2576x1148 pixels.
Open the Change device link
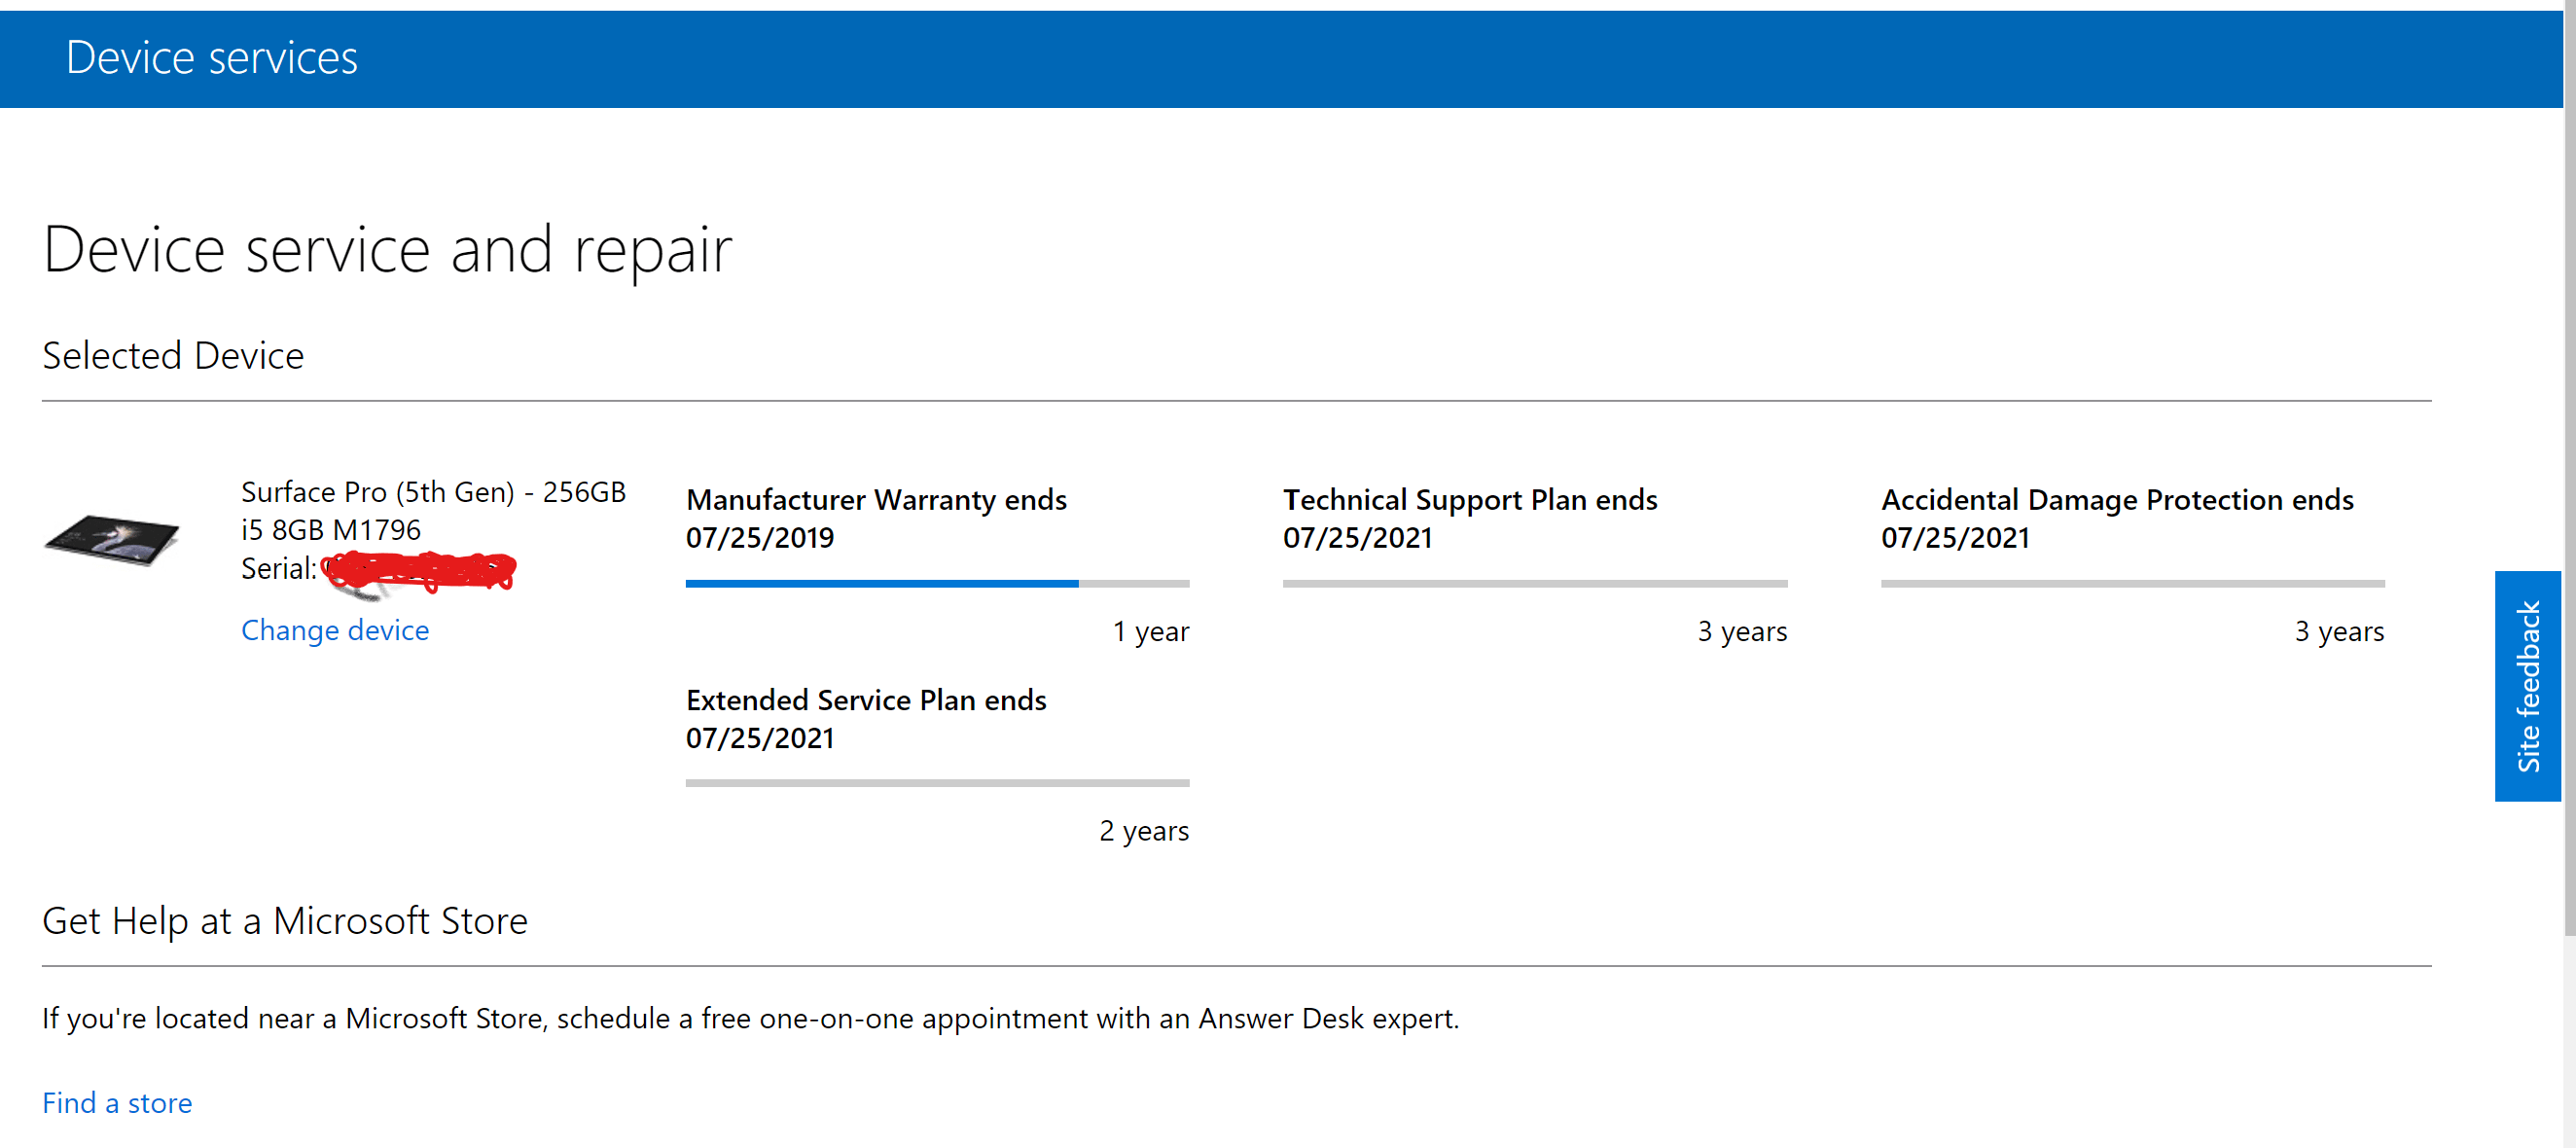pos(335,630)
